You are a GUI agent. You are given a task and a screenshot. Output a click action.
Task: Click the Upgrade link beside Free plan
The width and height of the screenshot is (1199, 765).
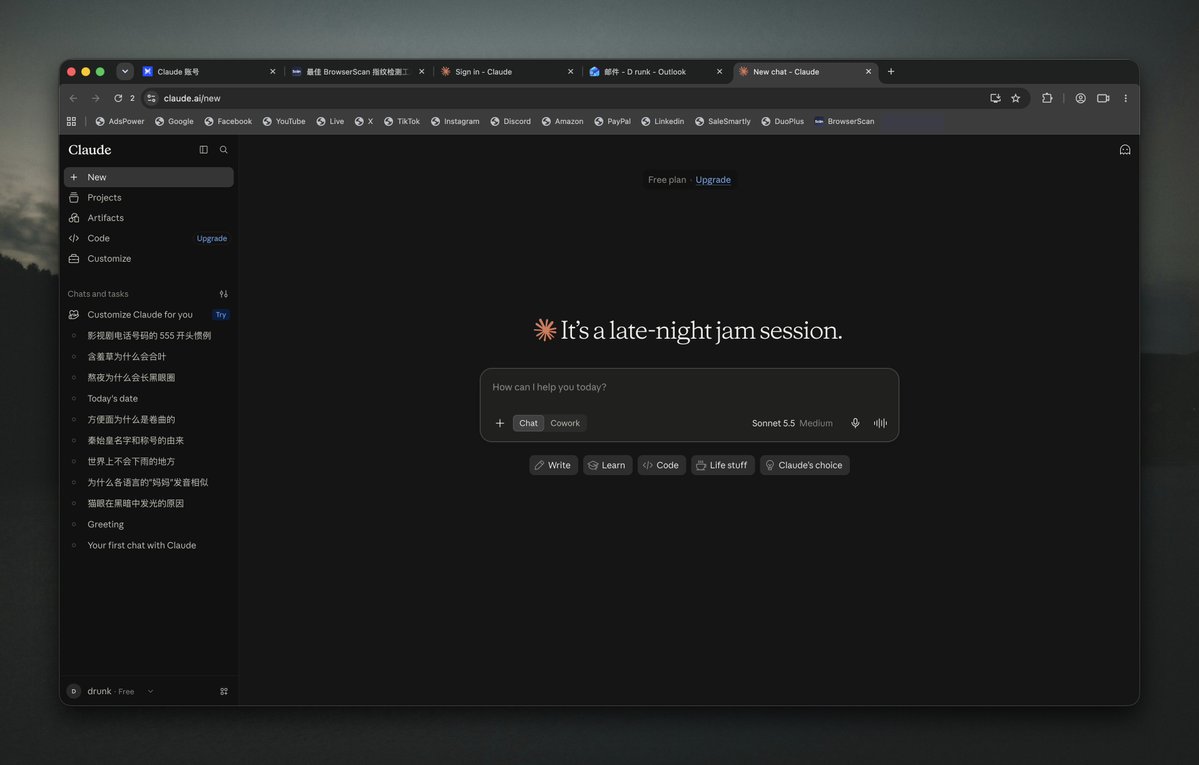713,180
